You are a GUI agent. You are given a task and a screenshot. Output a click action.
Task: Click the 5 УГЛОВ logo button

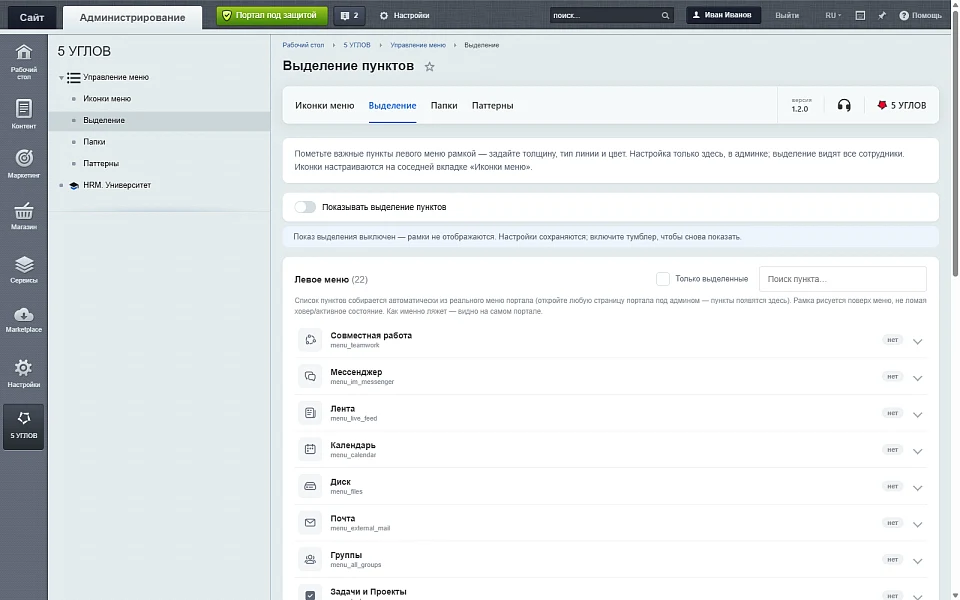pos(901,105)
